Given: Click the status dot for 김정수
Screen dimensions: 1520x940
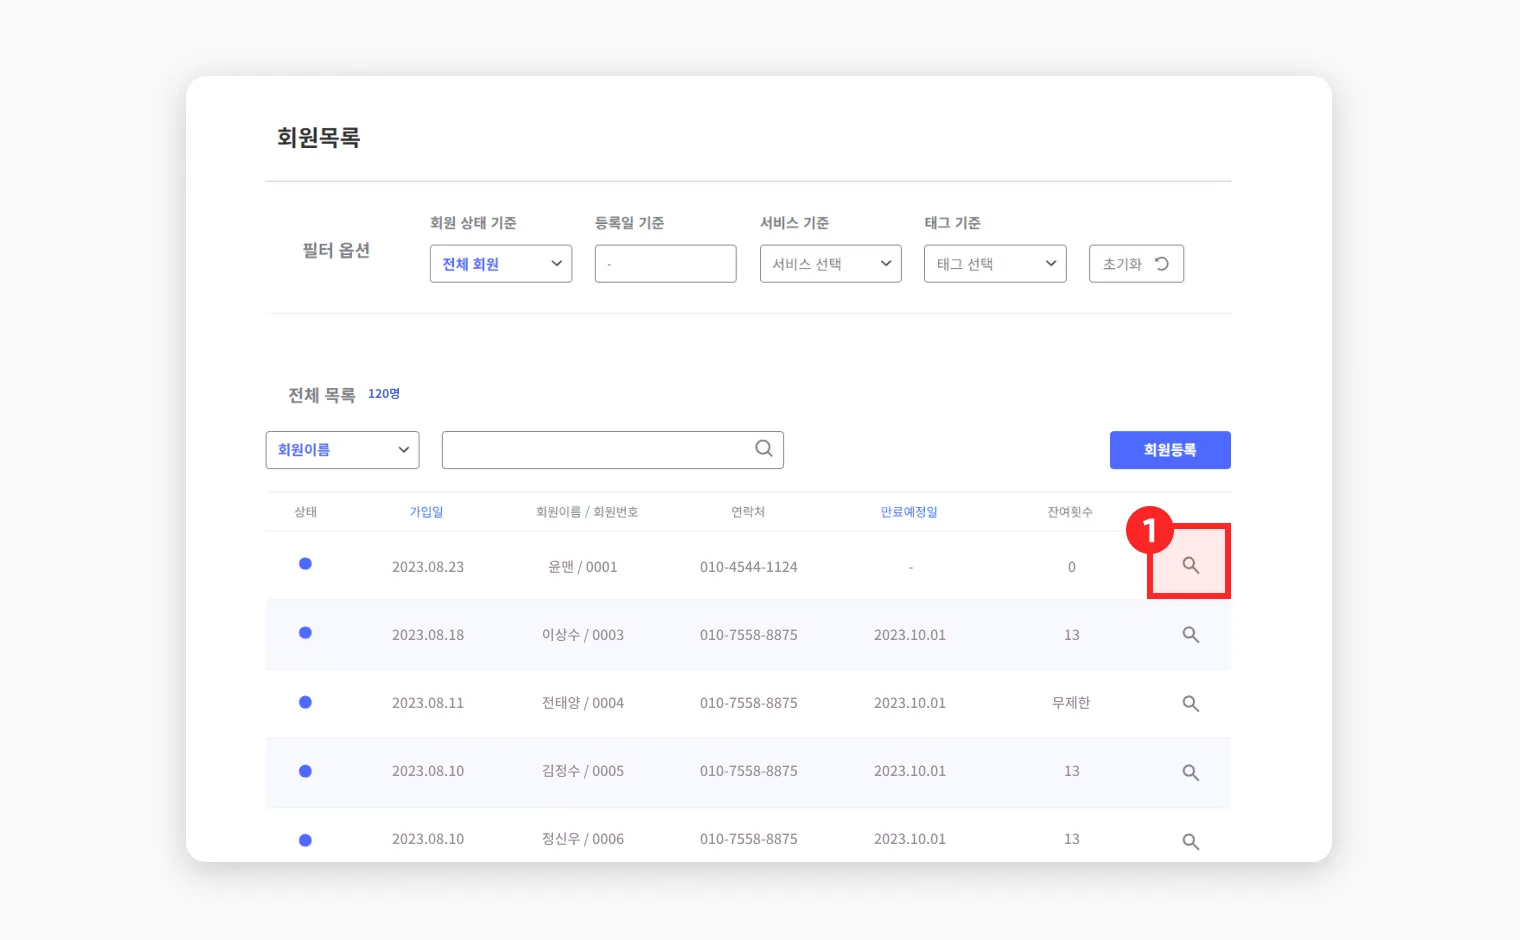Looking at the screenshot, I should [305, 771].
